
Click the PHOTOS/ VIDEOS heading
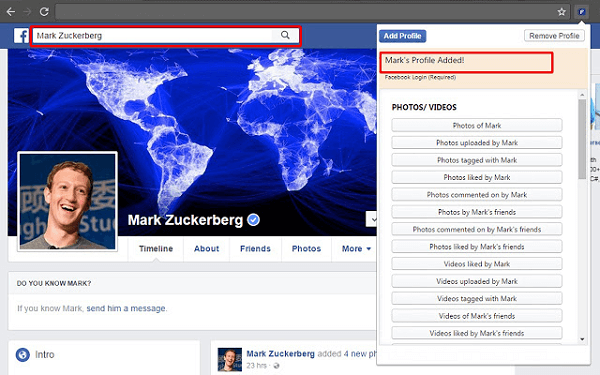tap(424, 107)
